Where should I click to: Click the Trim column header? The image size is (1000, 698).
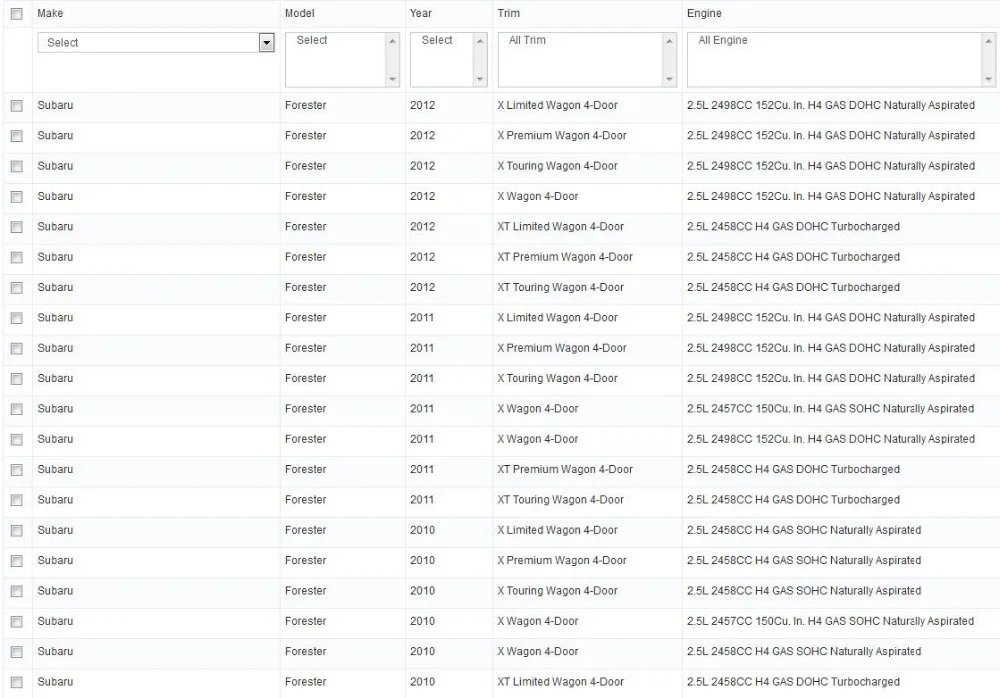click(508, 13)
